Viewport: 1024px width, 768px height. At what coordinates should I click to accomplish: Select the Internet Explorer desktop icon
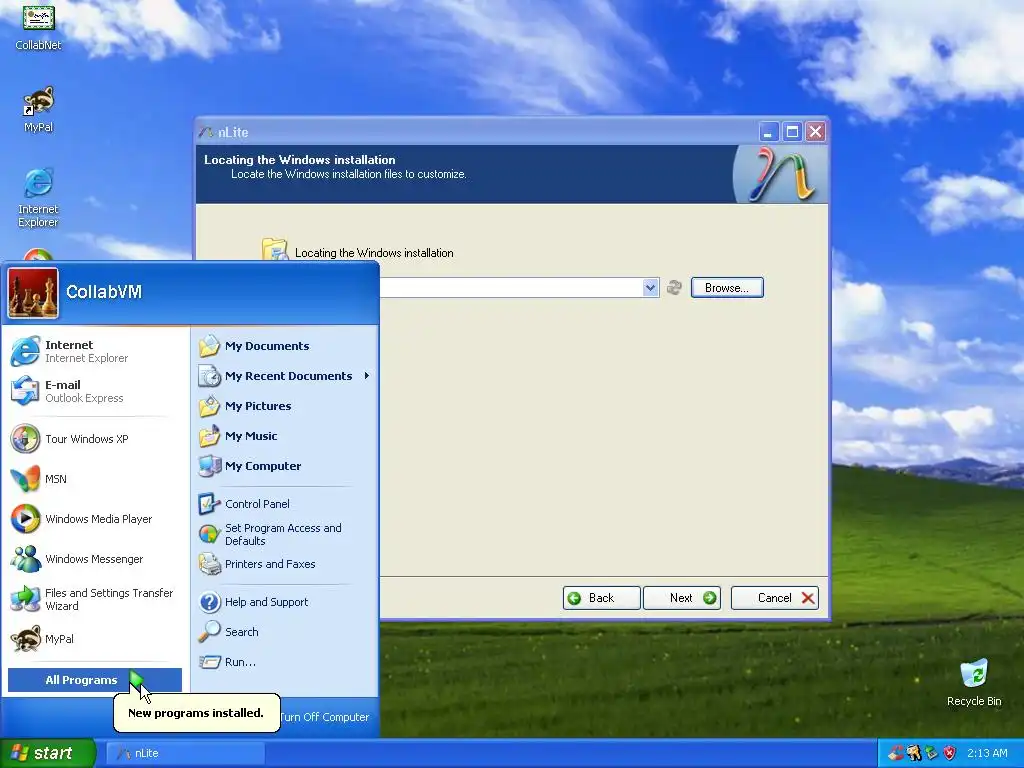point(39,197)
